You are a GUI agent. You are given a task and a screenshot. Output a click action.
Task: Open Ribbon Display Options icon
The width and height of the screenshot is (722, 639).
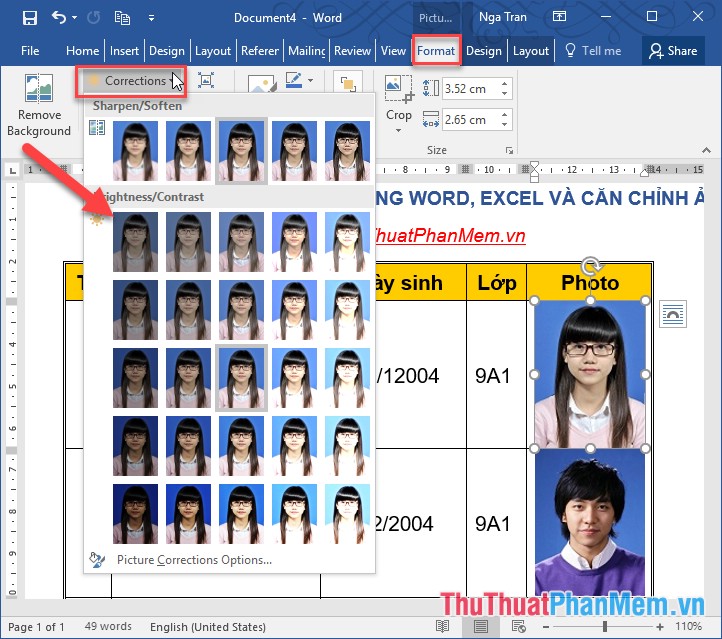click(x=559, y=17)
